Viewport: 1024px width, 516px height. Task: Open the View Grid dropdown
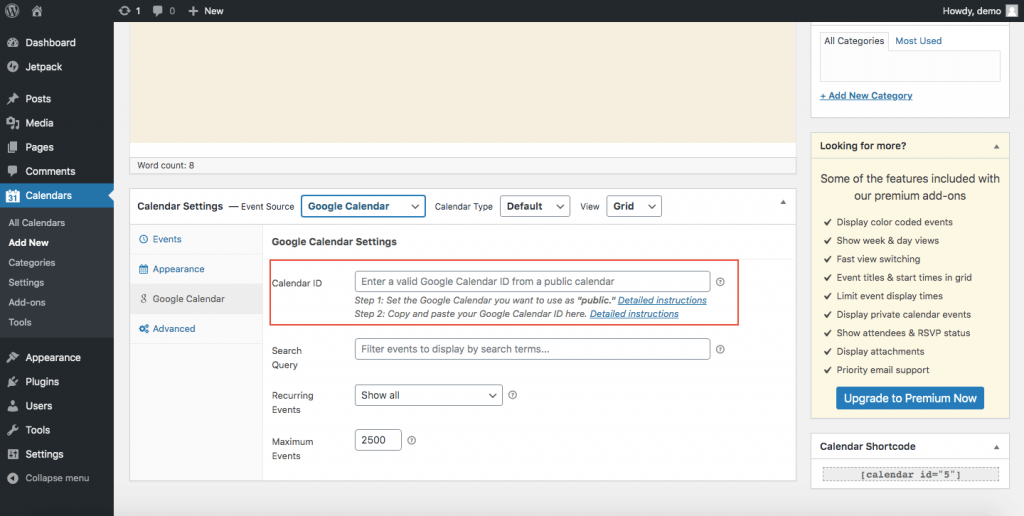(x=634, y=206)
